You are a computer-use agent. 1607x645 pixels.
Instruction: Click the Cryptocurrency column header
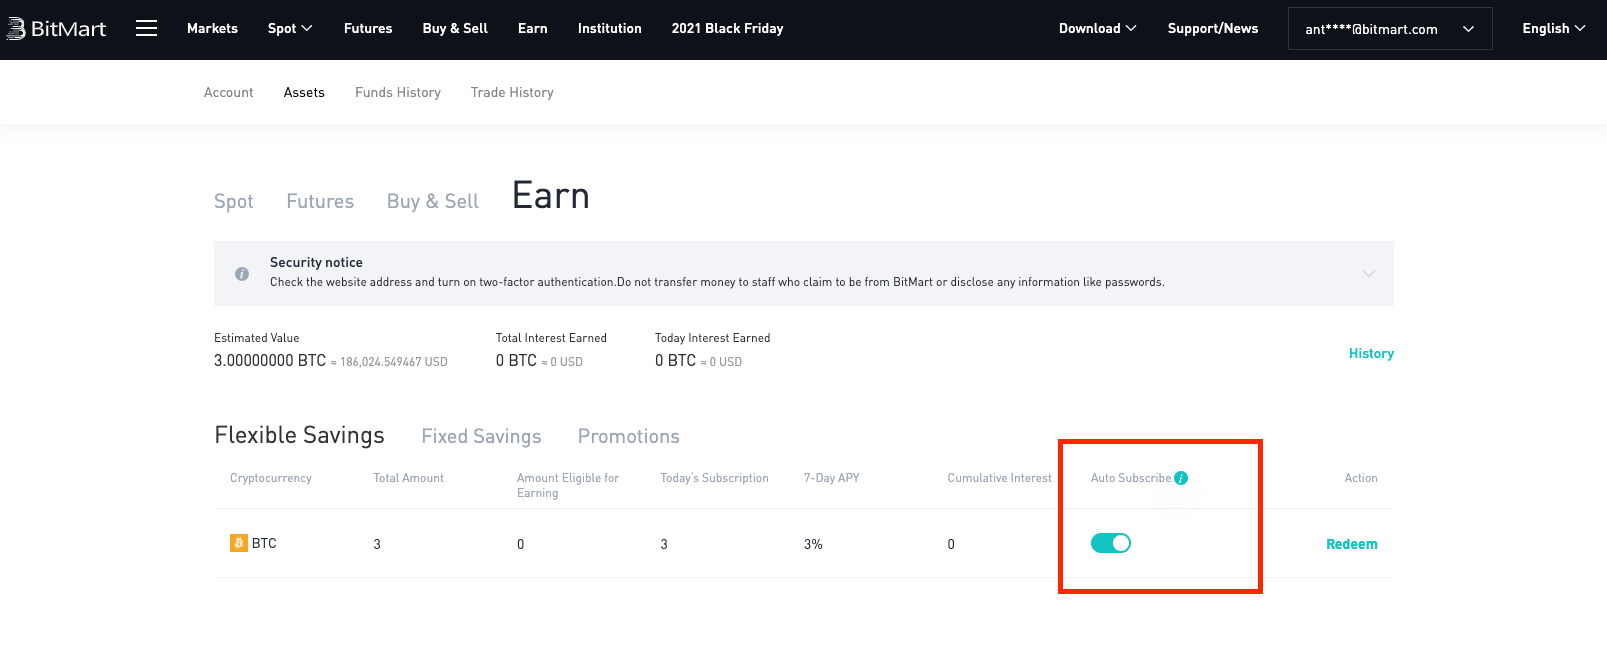click(271, 478)
